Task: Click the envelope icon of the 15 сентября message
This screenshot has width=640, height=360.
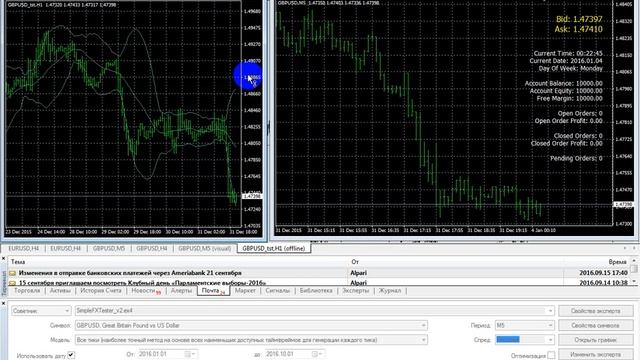Action: tap(13, 282)
